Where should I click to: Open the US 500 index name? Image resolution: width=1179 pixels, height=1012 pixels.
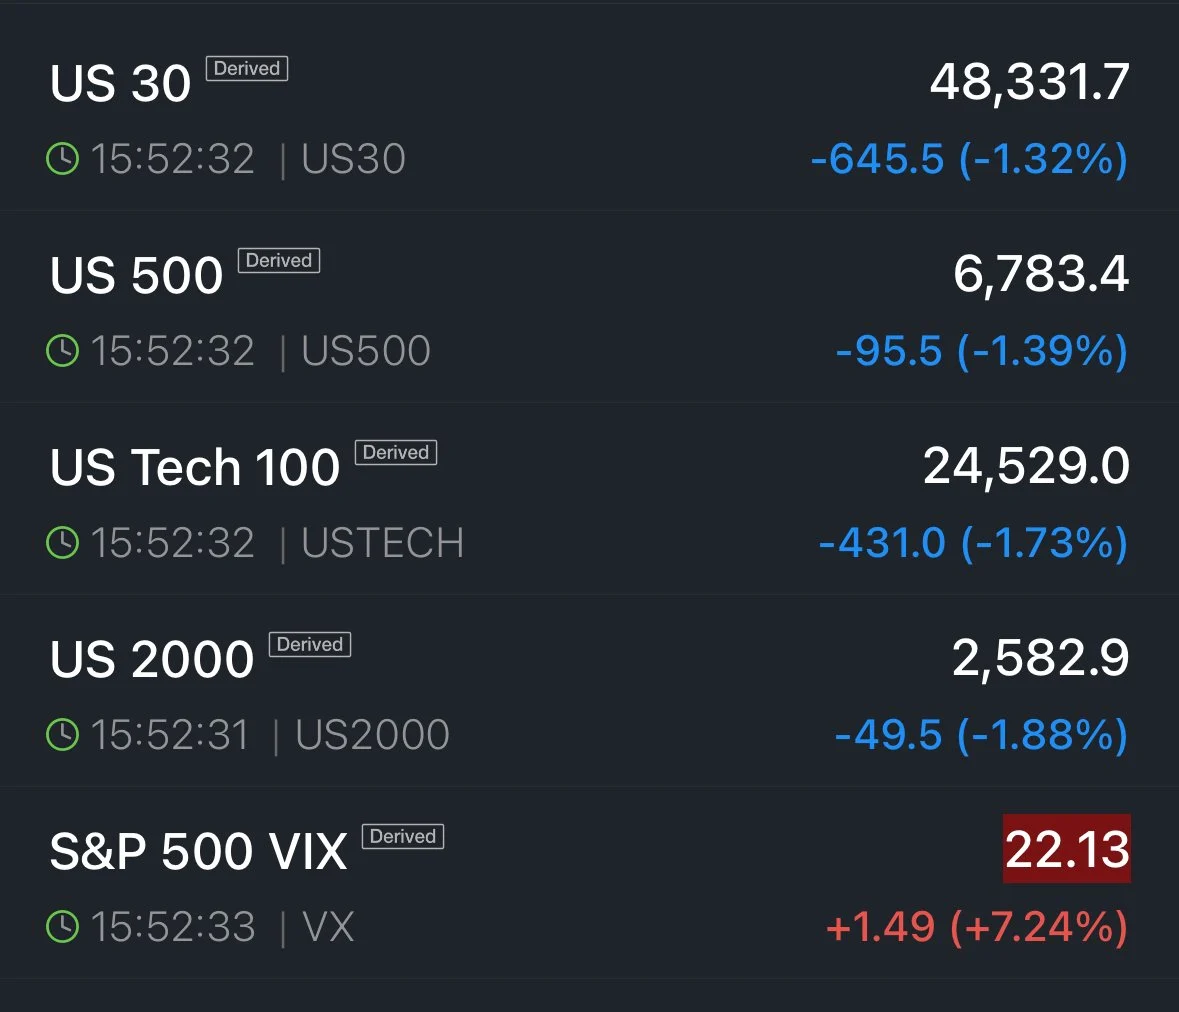point(136,274)
